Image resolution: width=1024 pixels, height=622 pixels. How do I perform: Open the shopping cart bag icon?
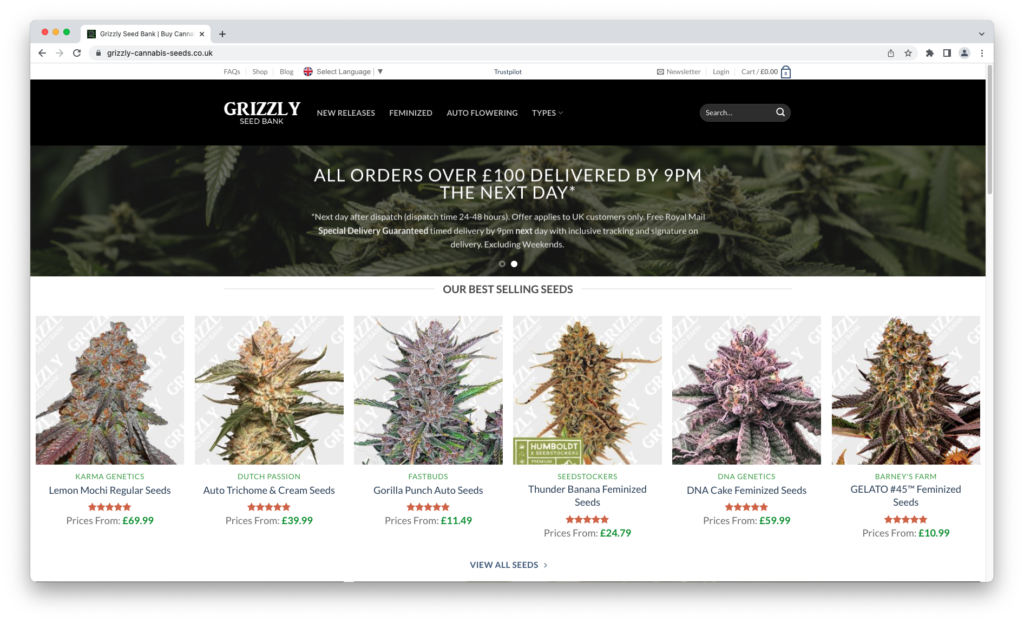coord(786,72)
